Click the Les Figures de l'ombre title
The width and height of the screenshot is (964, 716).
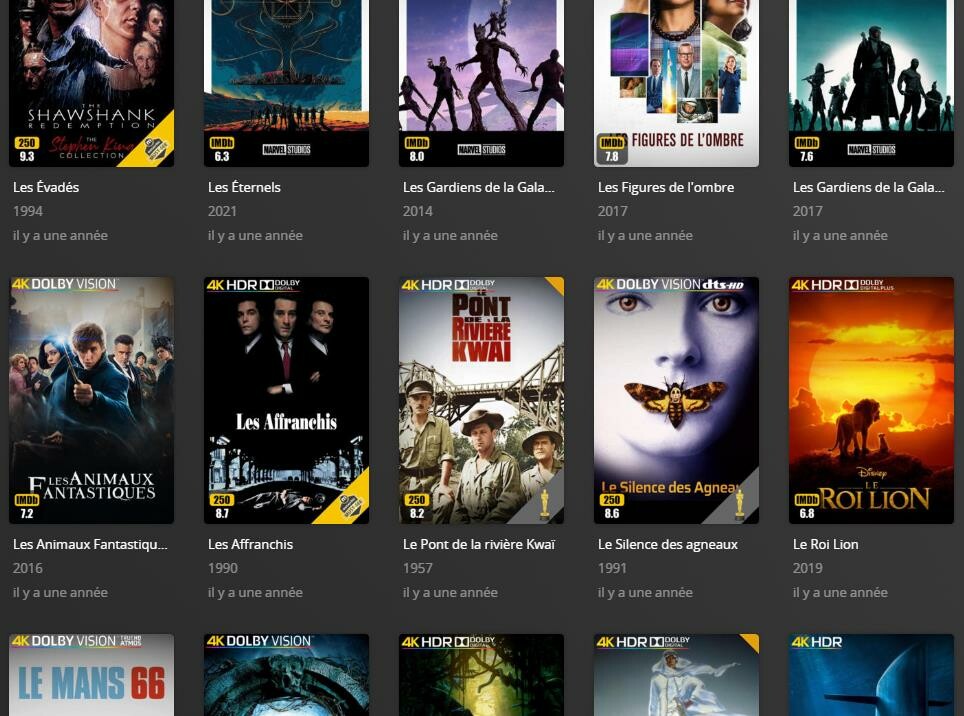tap(666, 187)
